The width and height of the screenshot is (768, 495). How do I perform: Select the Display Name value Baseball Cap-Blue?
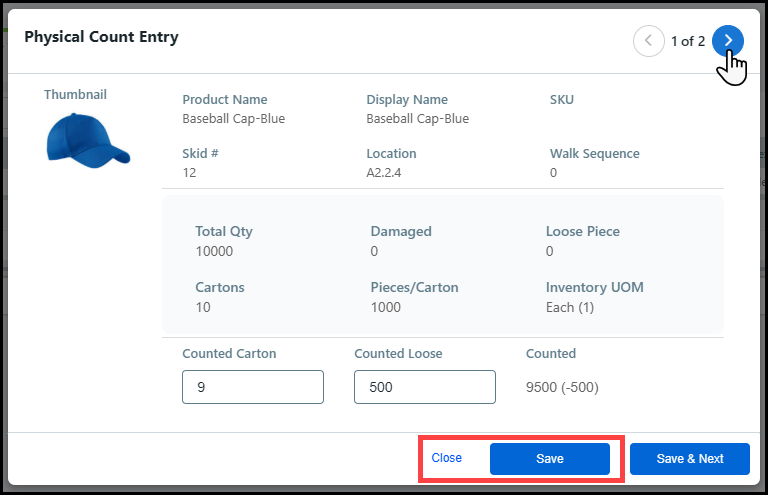pyautogui.click(x=417, y=118)
